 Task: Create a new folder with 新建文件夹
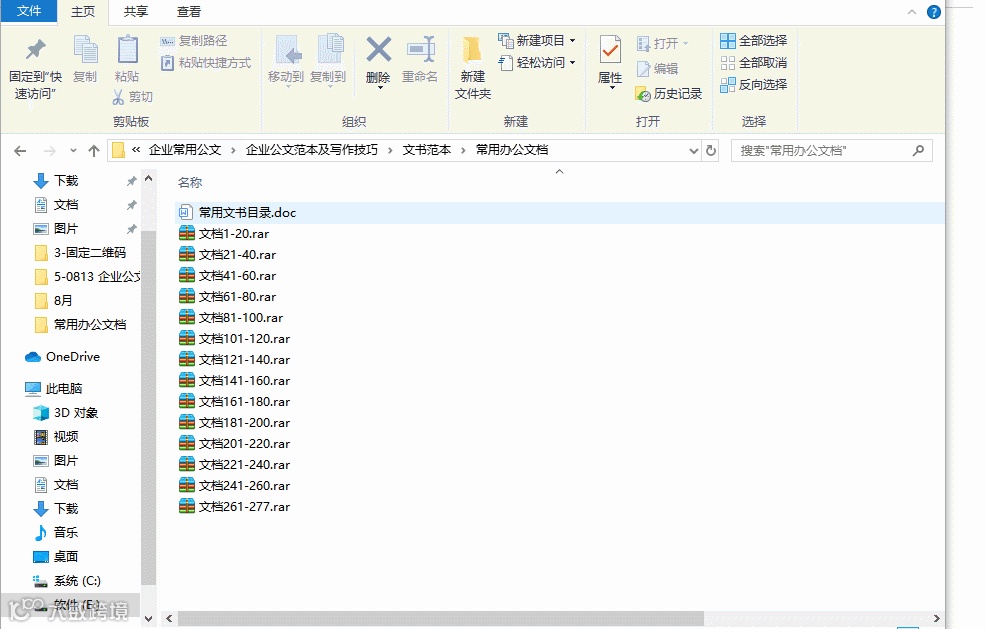click(473, 68)
